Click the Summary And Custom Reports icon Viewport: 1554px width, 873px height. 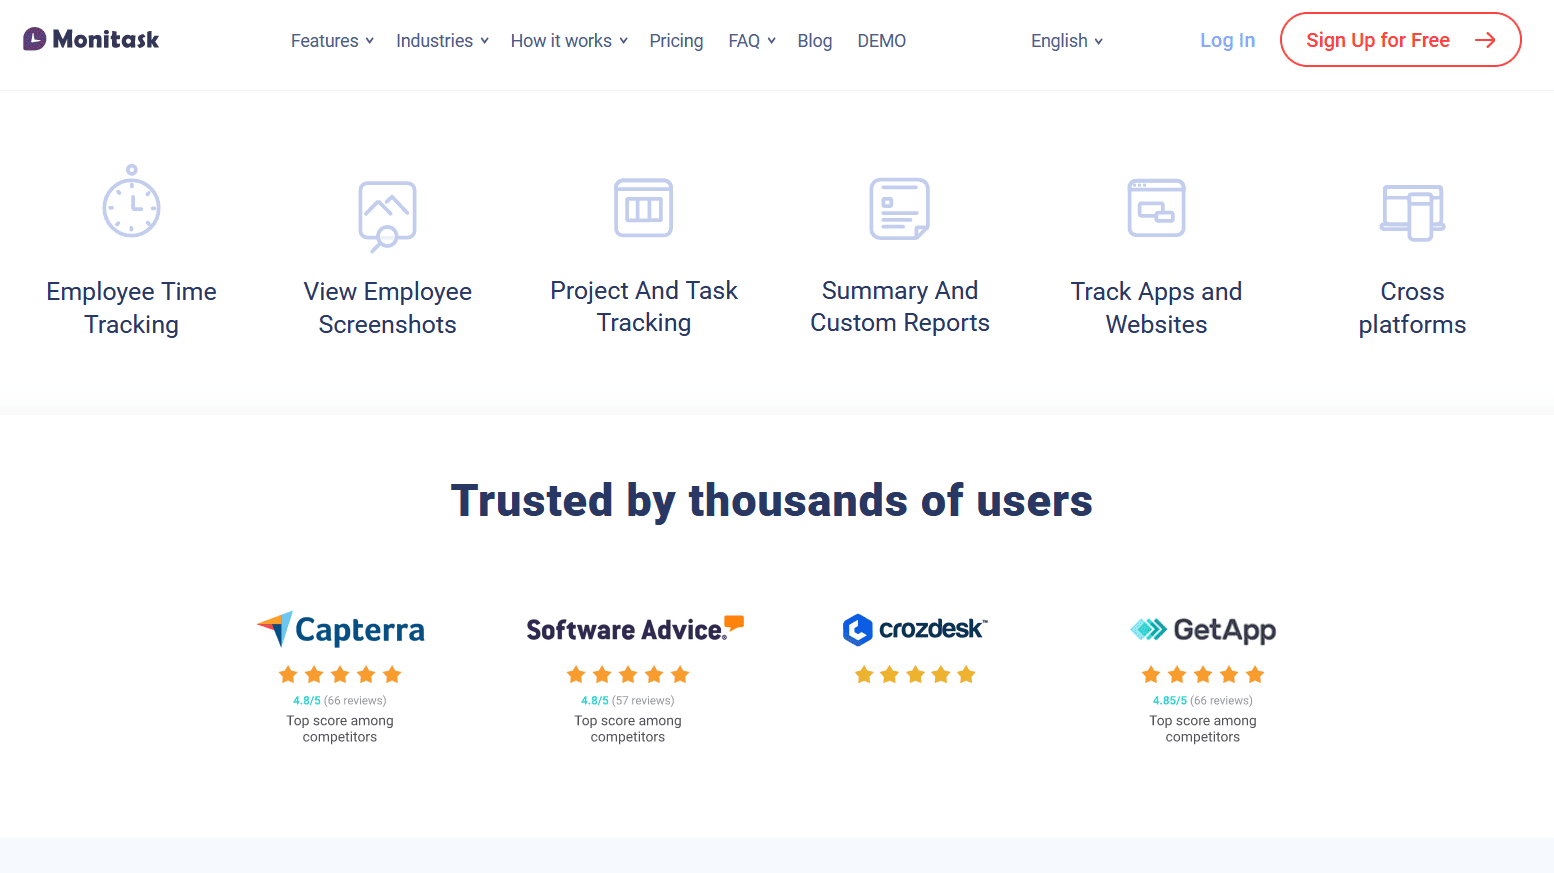tap(899, 209)
